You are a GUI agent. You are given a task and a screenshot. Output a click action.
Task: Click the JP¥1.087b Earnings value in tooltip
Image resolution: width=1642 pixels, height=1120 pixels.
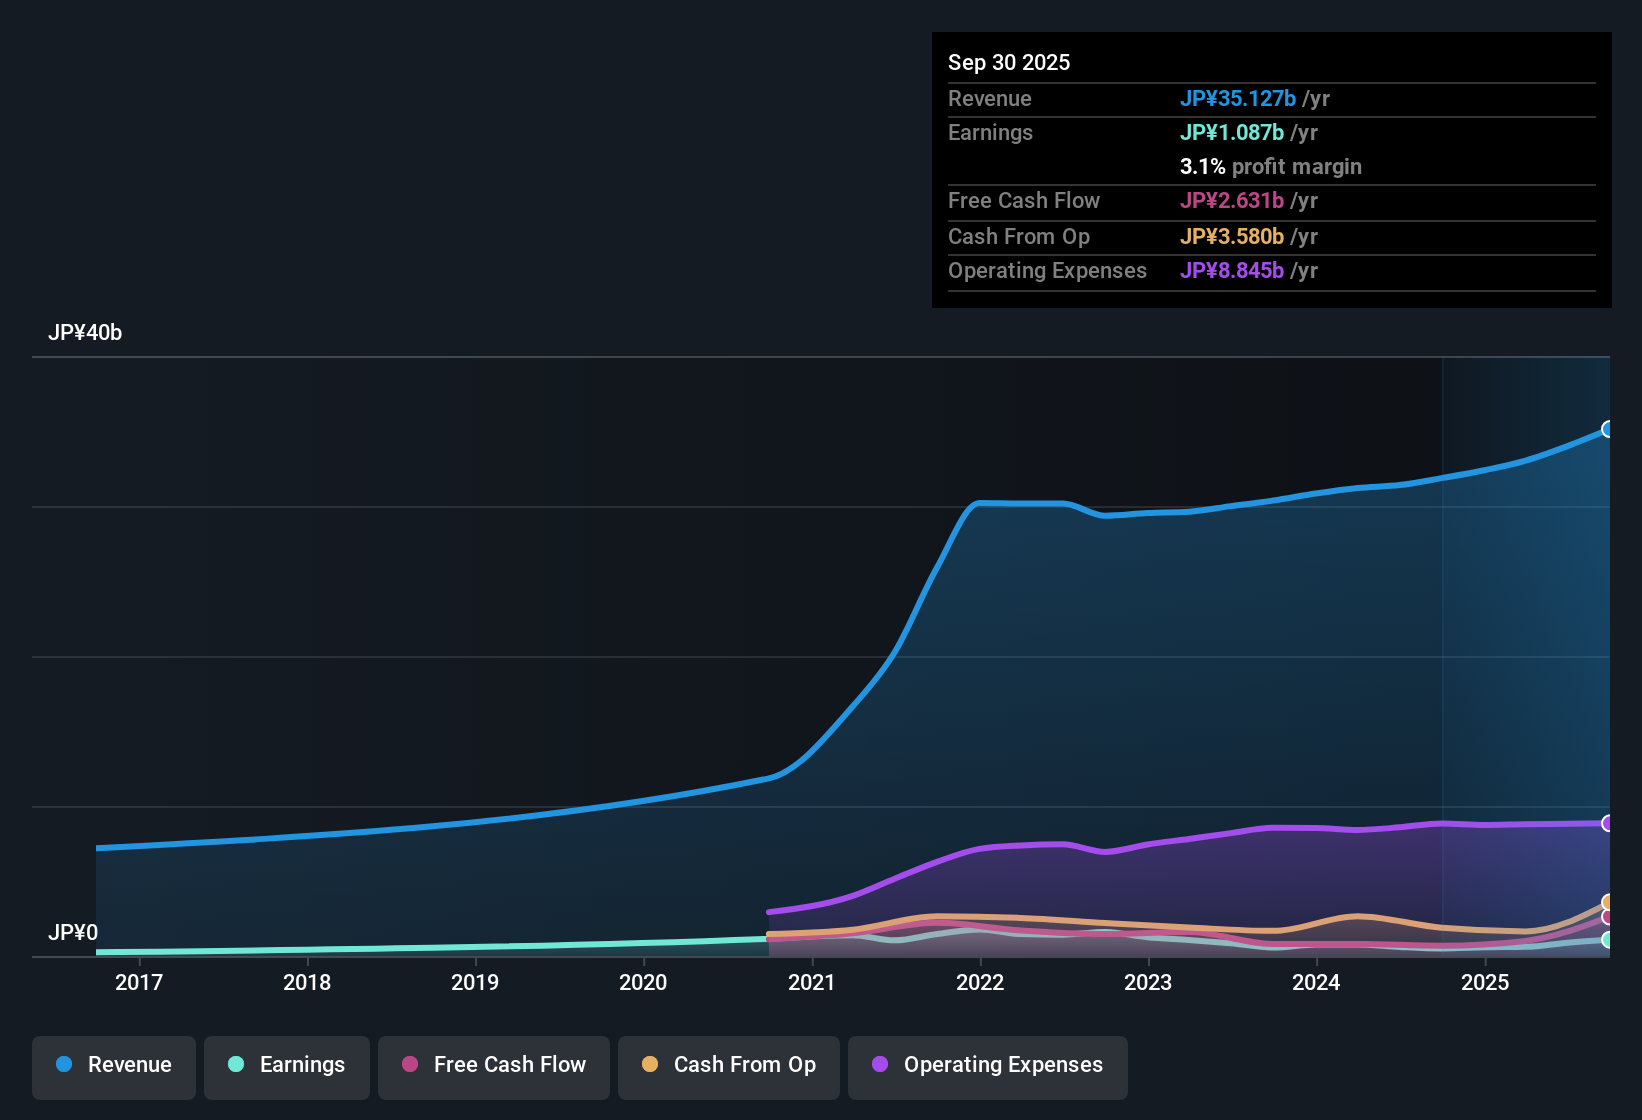pyautogui.click(x=1233, y=132)
